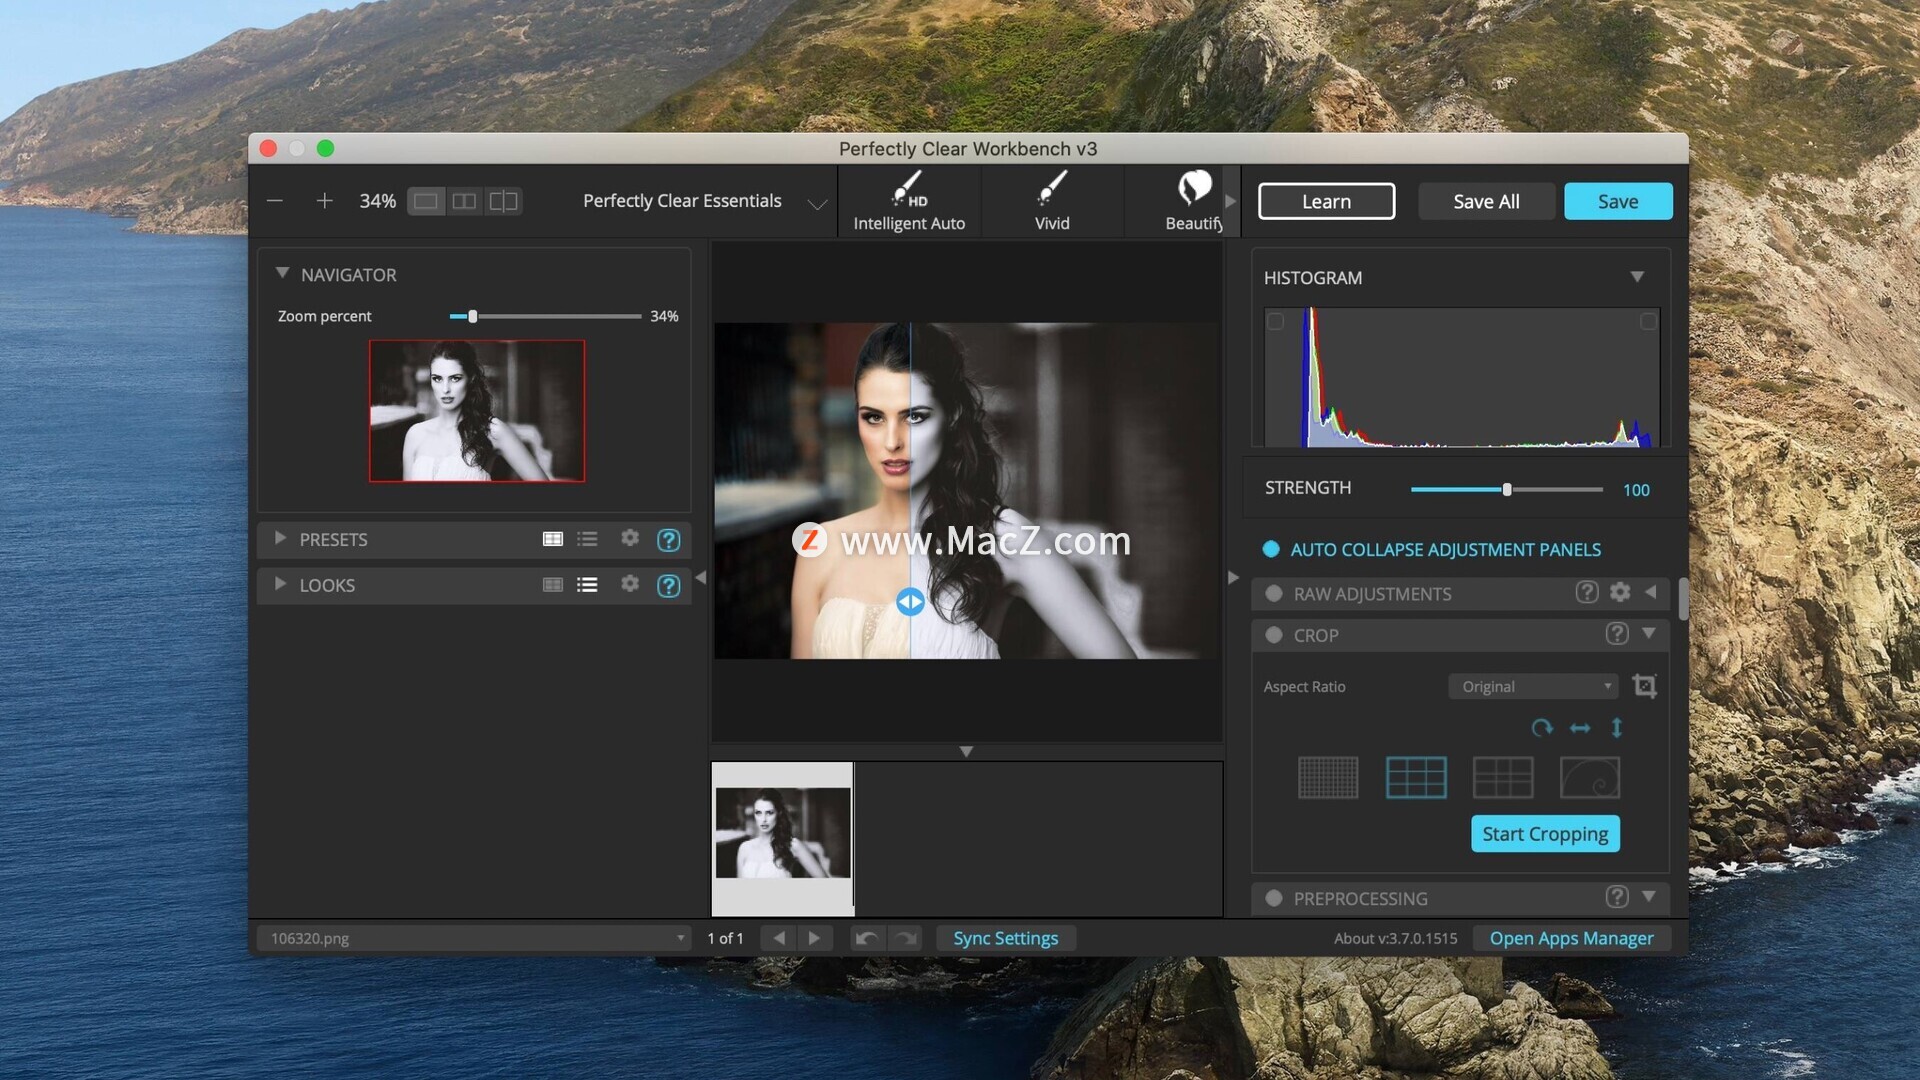The image size is (1920, 1080).
Task: Open help for Raw Adjustments
Action: 1587,592
